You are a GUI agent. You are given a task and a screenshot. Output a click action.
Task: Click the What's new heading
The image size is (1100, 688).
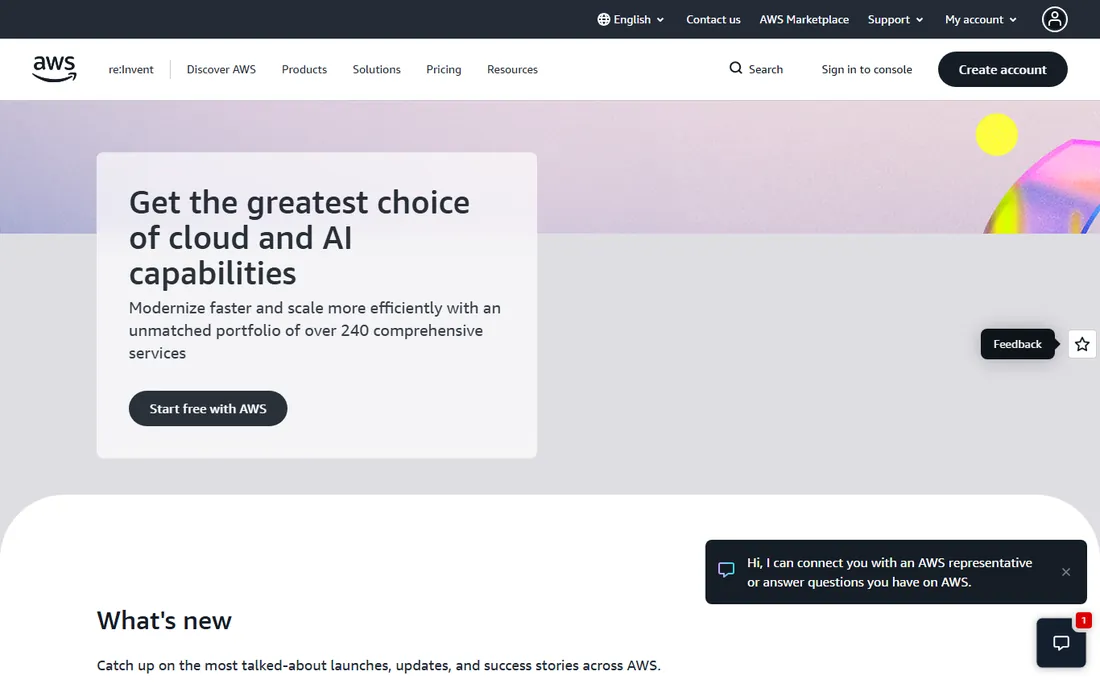point(164,621)
